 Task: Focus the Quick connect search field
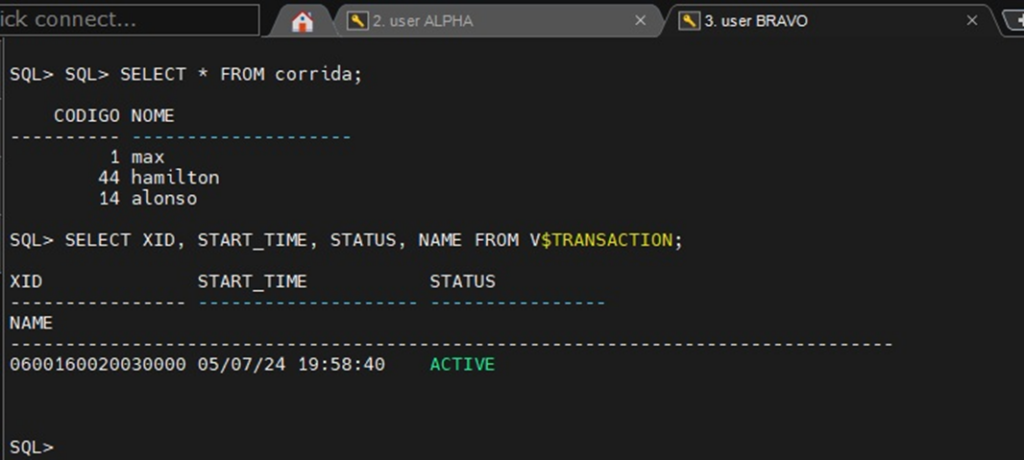click(x=130, y=19)
